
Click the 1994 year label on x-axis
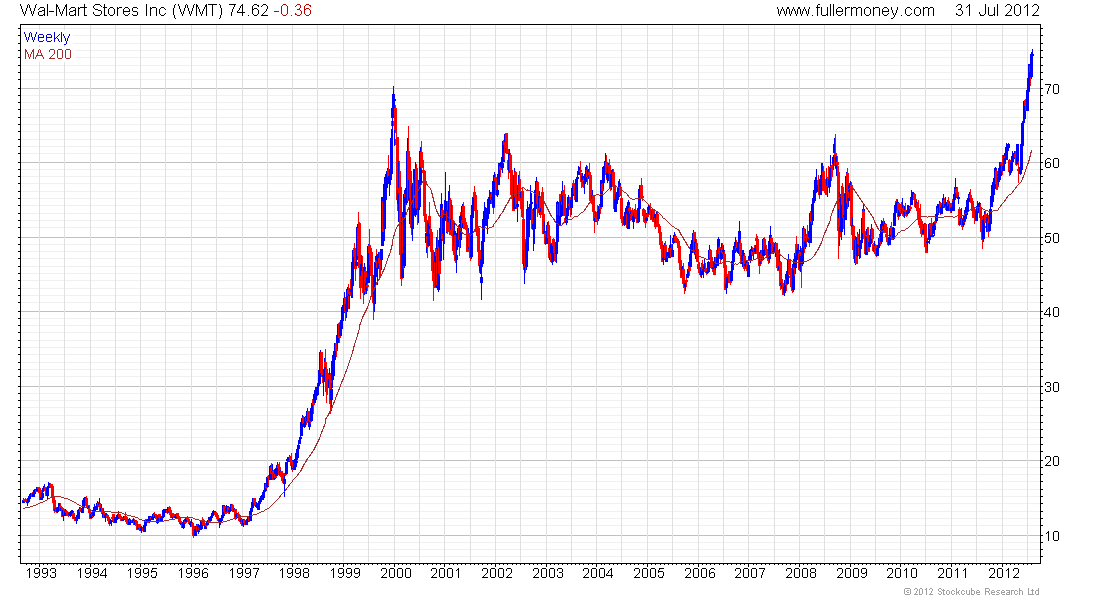92,573
